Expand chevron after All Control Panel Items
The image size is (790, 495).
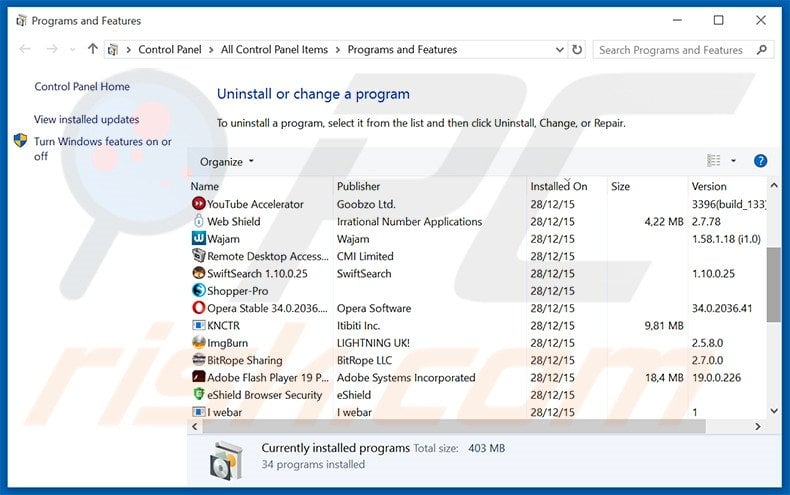tap(338, 49)
